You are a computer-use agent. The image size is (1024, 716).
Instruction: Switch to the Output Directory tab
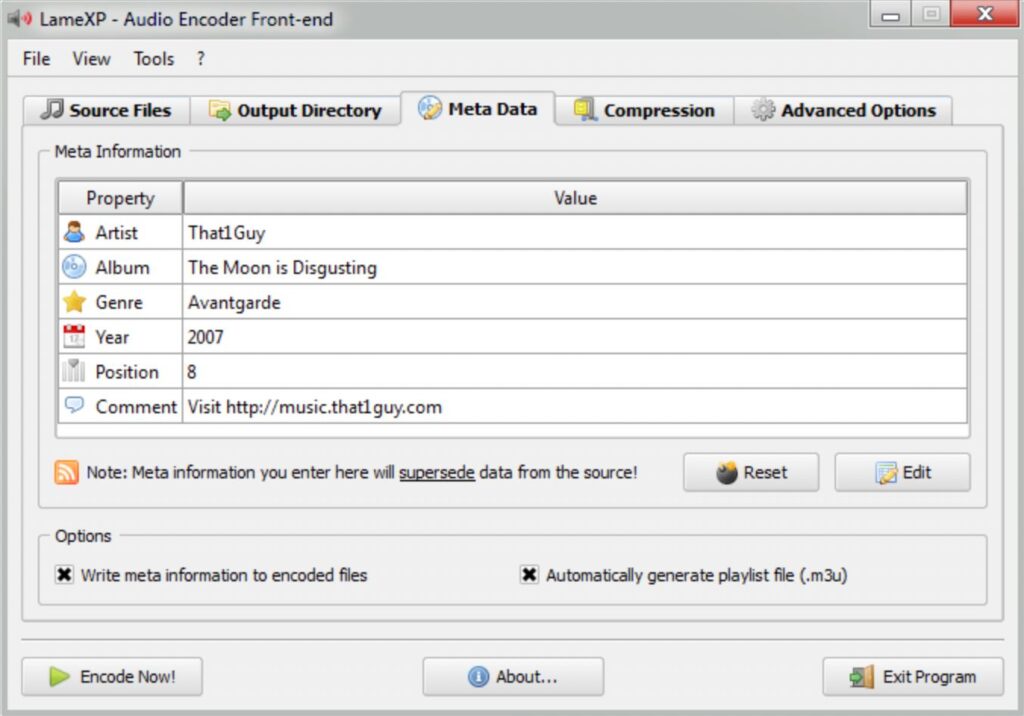[x=295, y=110]
